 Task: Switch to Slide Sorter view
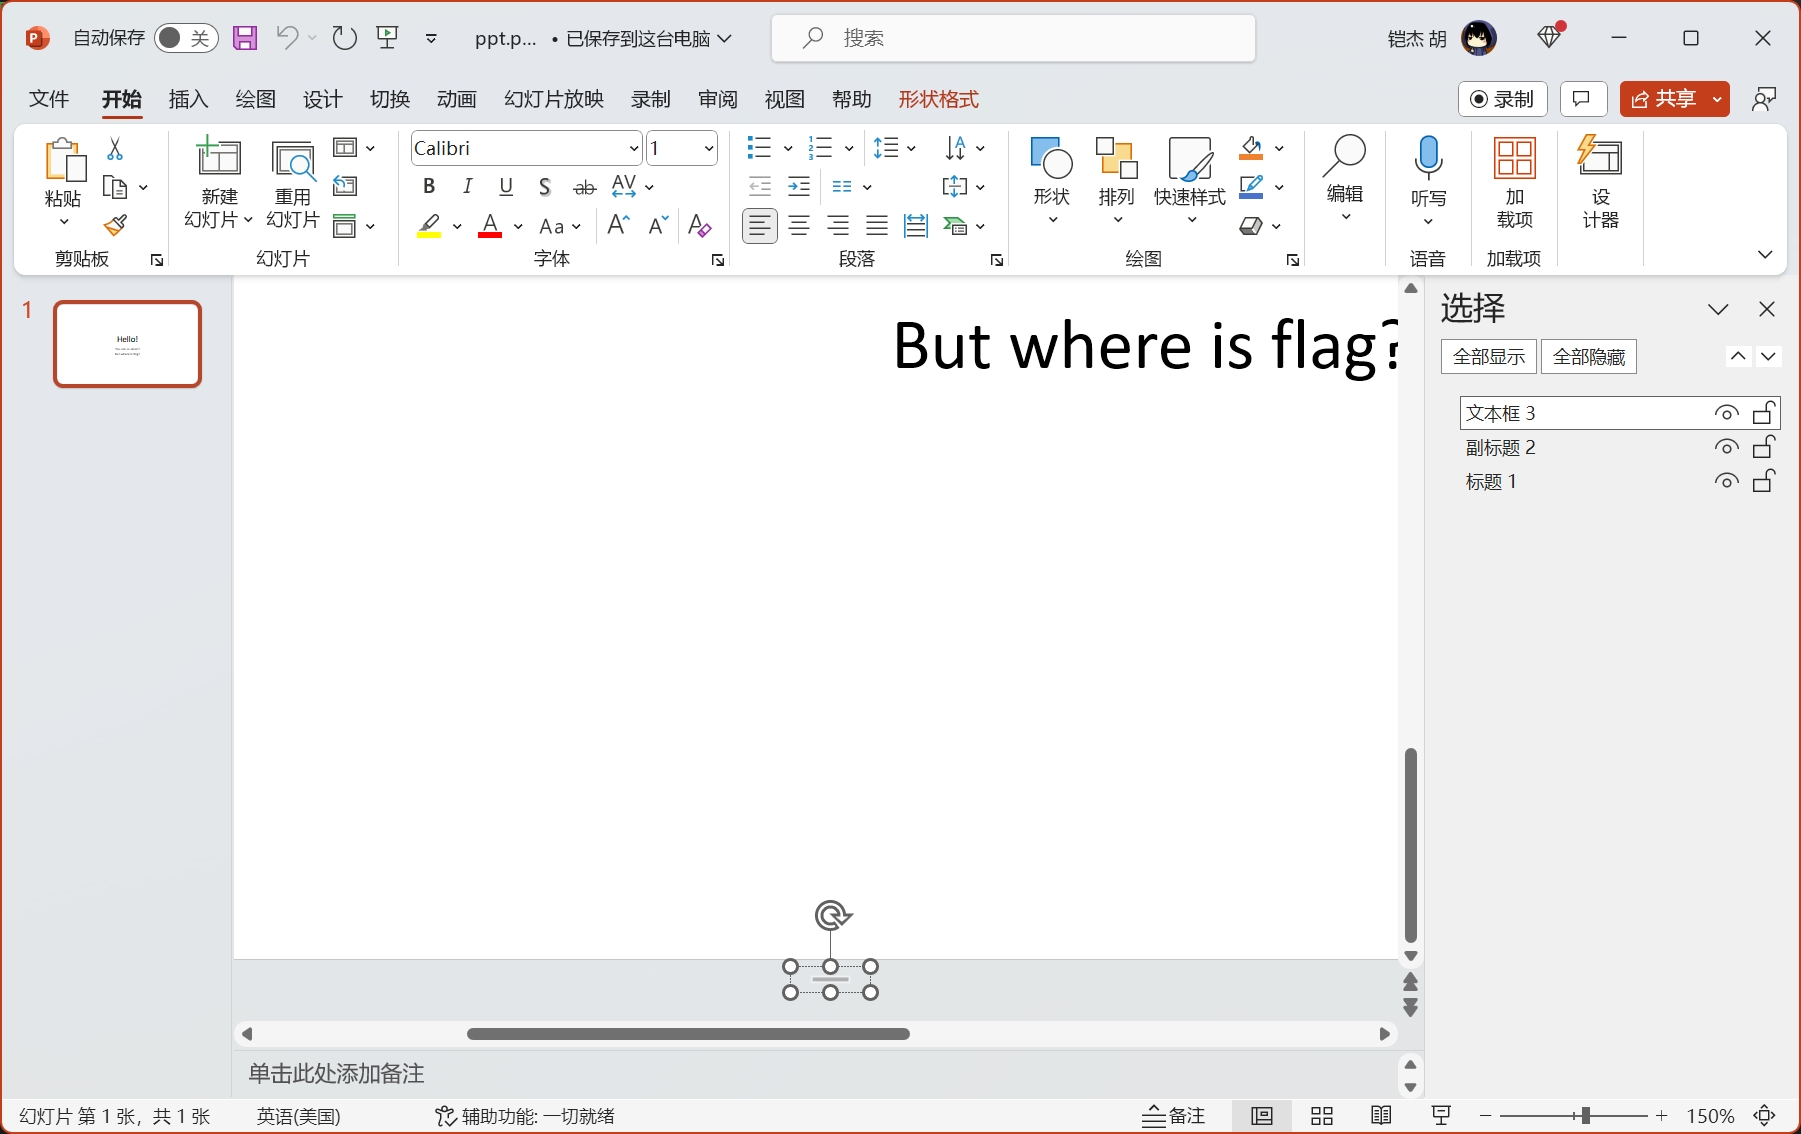(x=1322, y=1116)
